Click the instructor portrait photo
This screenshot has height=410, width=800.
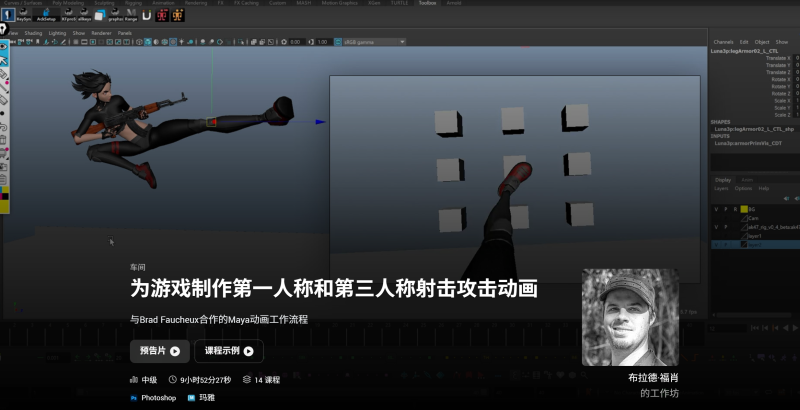tap(630, 317)
